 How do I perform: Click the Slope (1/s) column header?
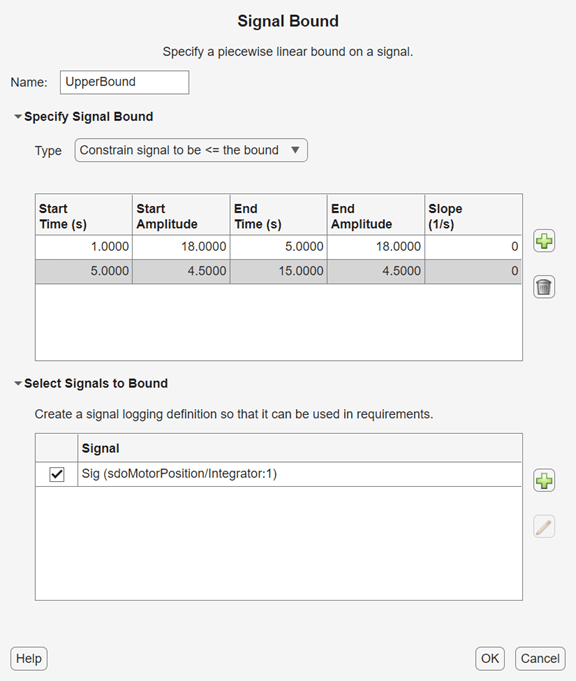(473, 215)
